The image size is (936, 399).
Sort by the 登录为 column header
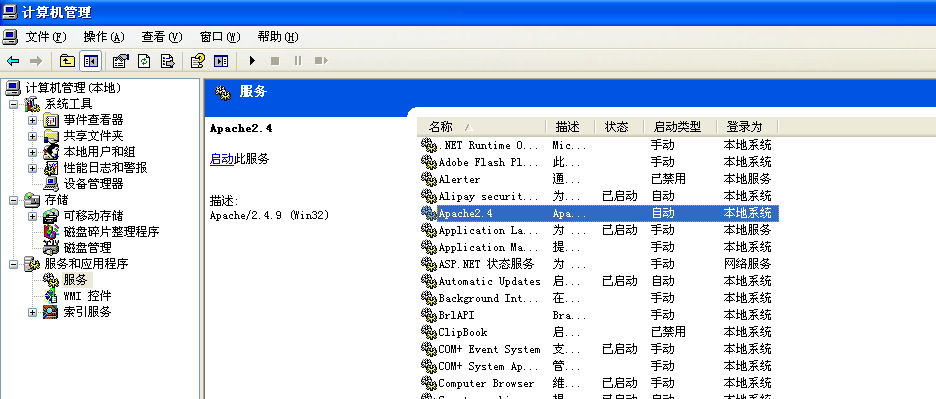[747, 127]
